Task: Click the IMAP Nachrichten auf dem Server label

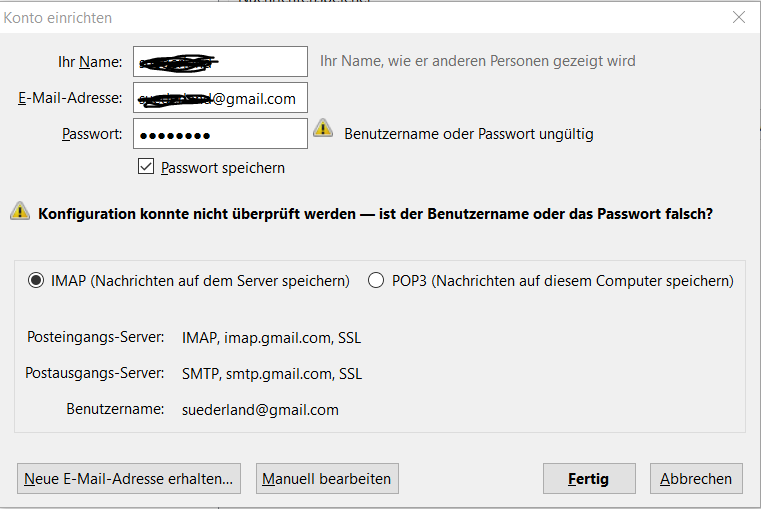Action: pos(200,281)
